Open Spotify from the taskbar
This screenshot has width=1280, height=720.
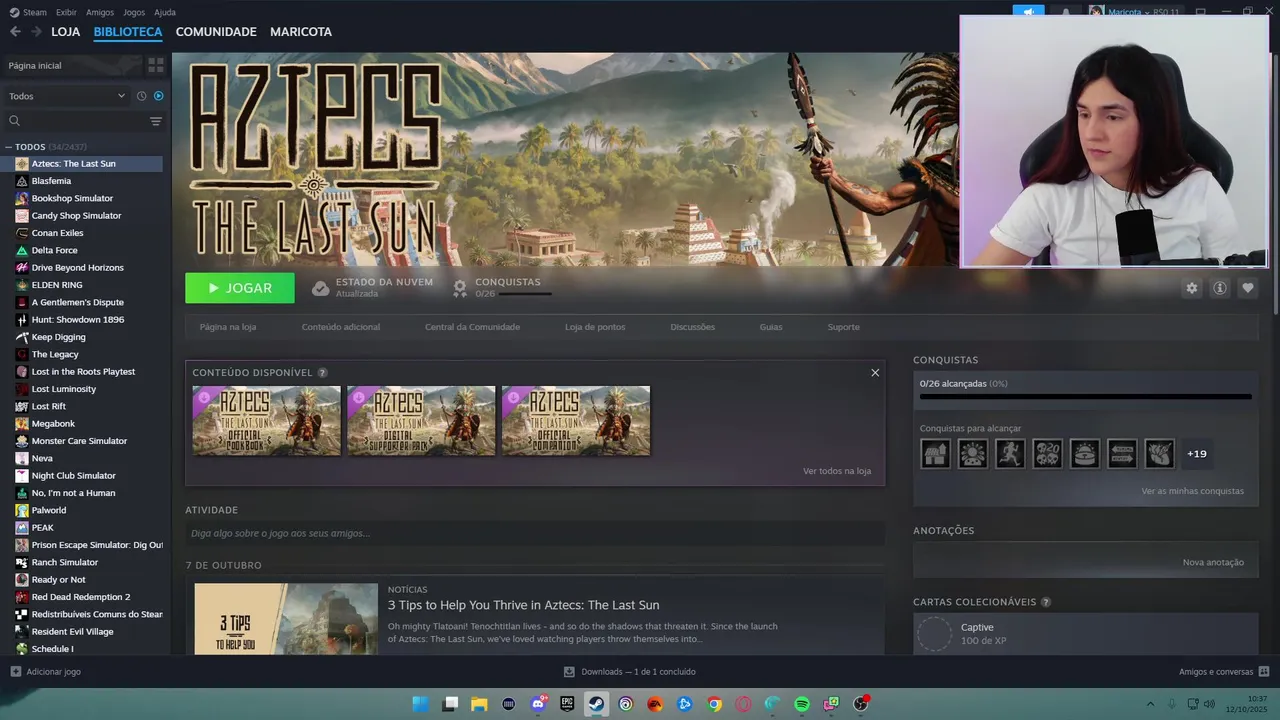coord(802,704)
